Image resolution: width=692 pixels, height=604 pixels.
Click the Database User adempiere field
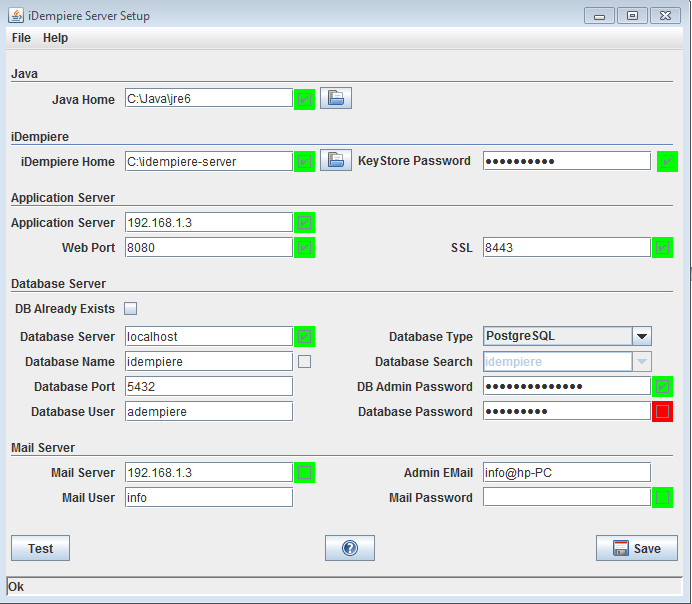click(209, 411)
